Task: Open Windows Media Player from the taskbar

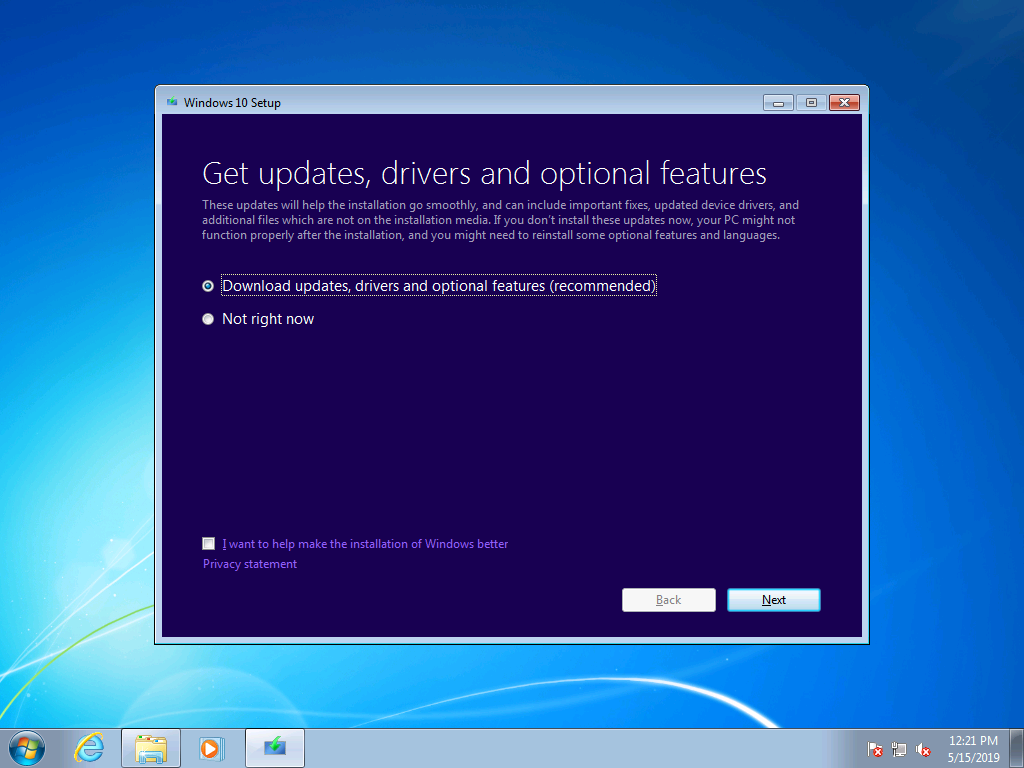Action: (212, 747)
